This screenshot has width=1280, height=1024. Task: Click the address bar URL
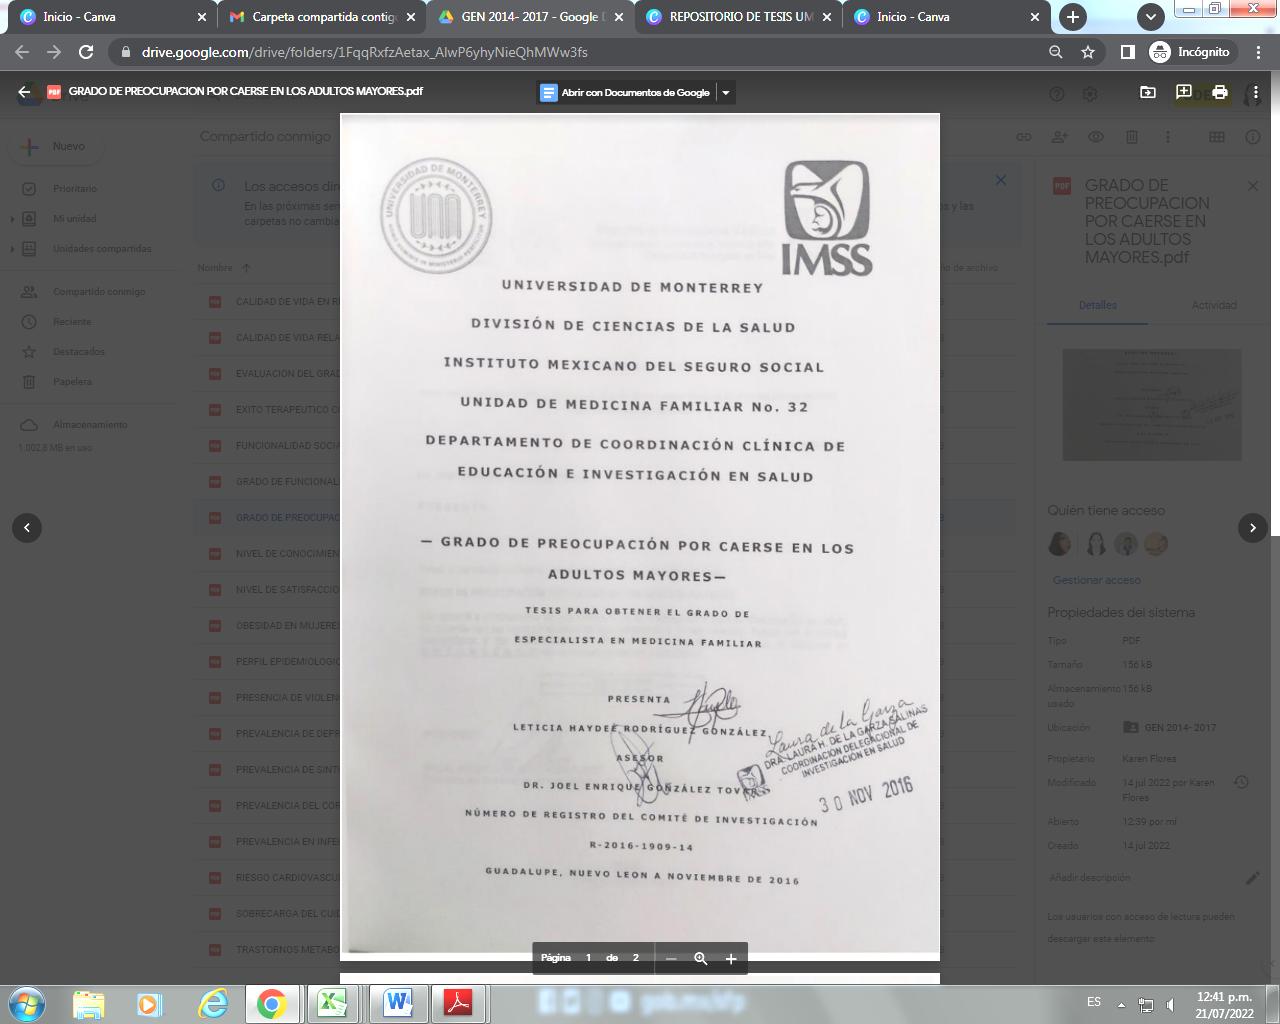pyautogui.click(x=364, y=52)
